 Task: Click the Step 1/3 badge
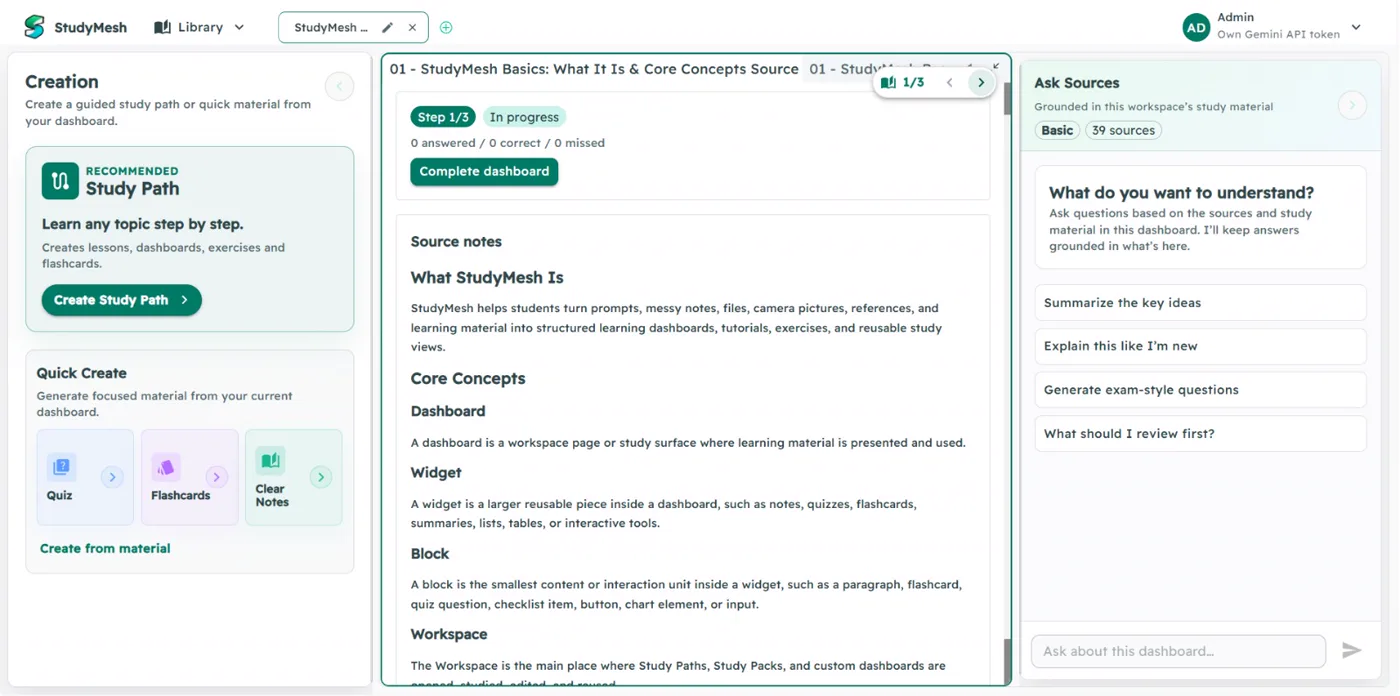click(x=443, y=117)
